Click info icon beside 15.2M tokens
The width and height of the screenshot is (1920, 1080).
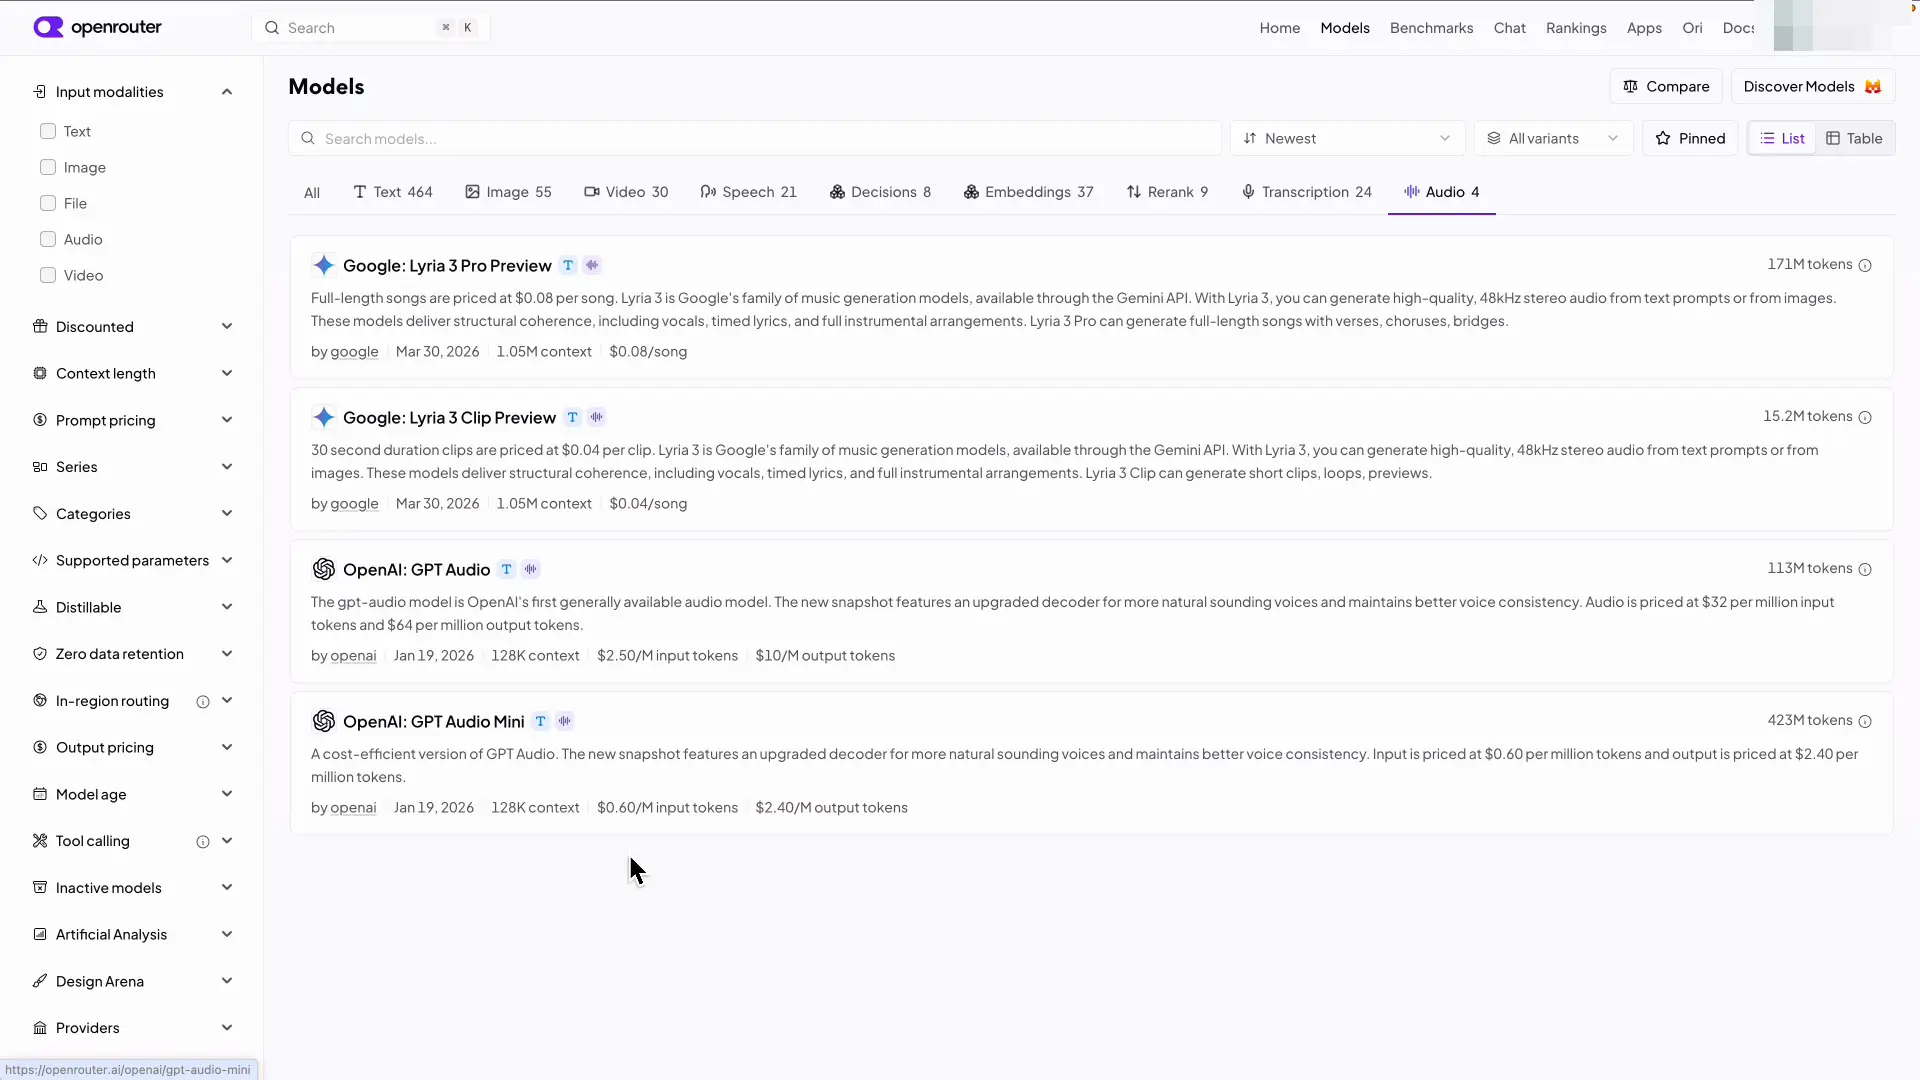point(1865,417)
